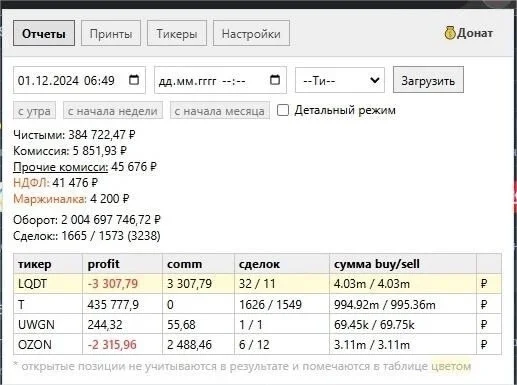
Task: Click the Маржиналка label
Action: [50, 199]
